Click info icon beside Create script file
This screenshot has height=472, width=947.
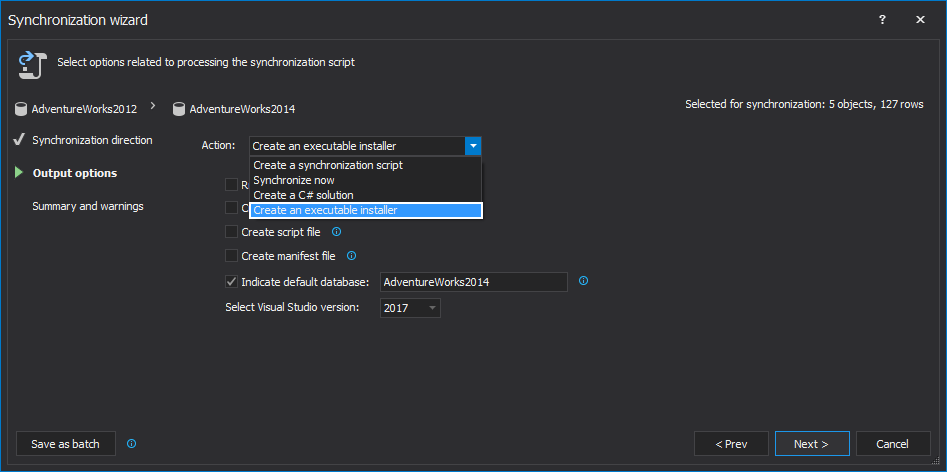point(336,232)
